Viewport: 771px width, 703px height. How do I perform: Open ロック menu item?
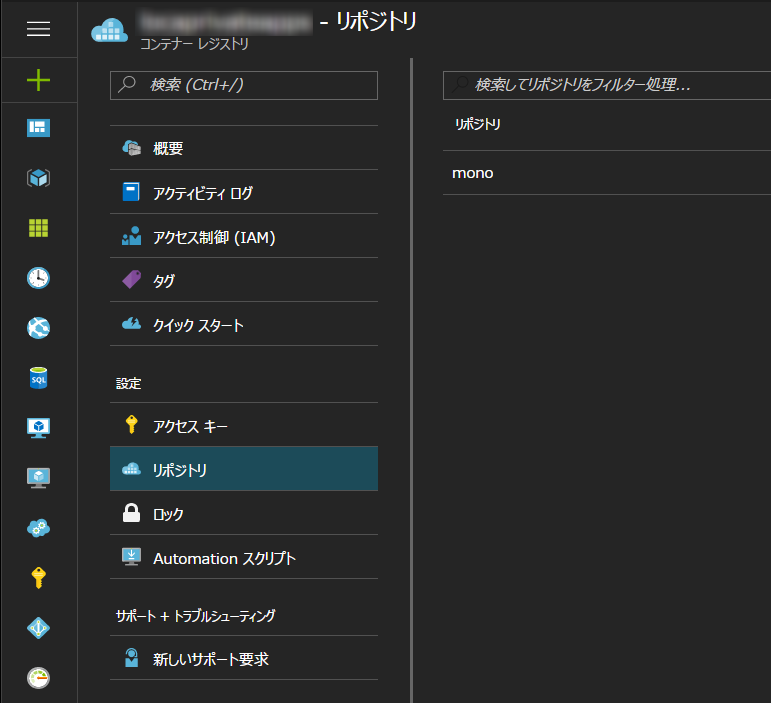pyautogui.click(x=244, y=513)
